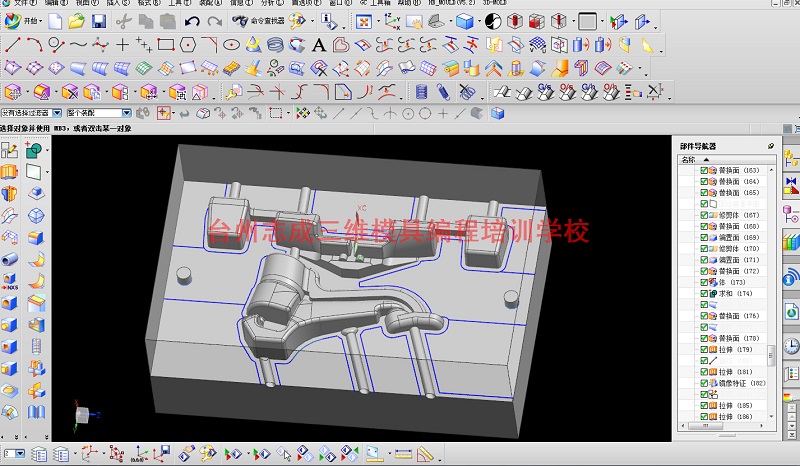Open the blue Internet Explorer tab icon
800x466 pixels.
point(791,278)
